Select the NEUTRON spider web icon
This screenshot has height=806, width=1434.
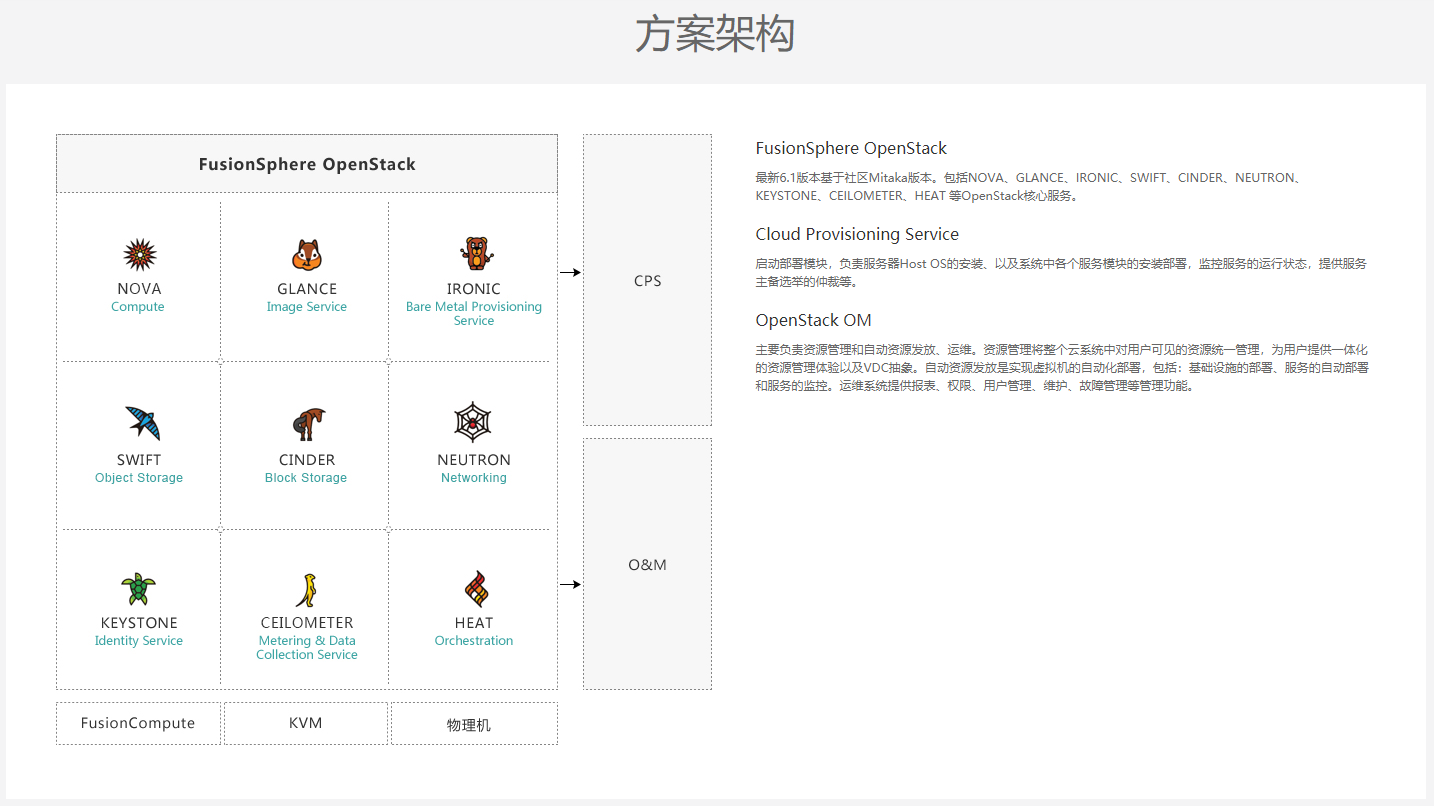click(x=473, y=423)
